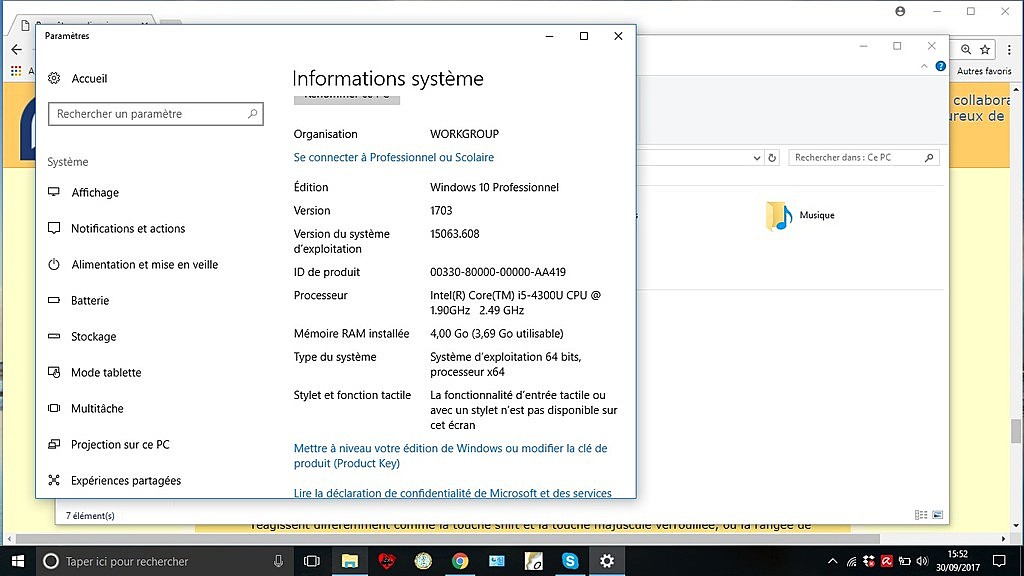Open the Action Center notification icon
Screen dimensions: 1024x576
click(999, 561)
